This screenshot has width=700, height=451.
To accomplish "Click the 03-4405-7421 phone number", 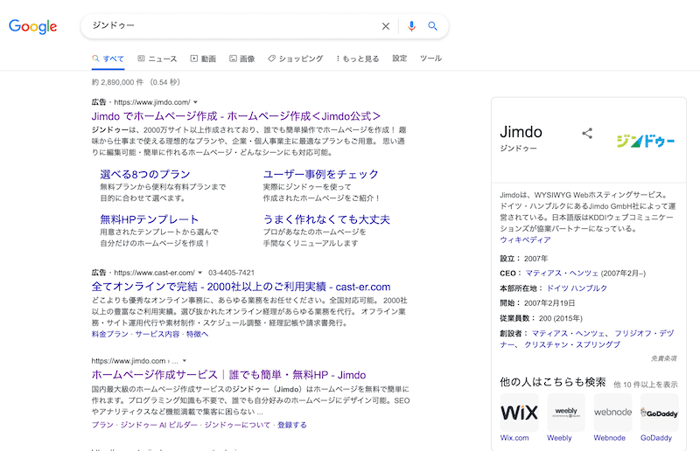I will point(231,272).
